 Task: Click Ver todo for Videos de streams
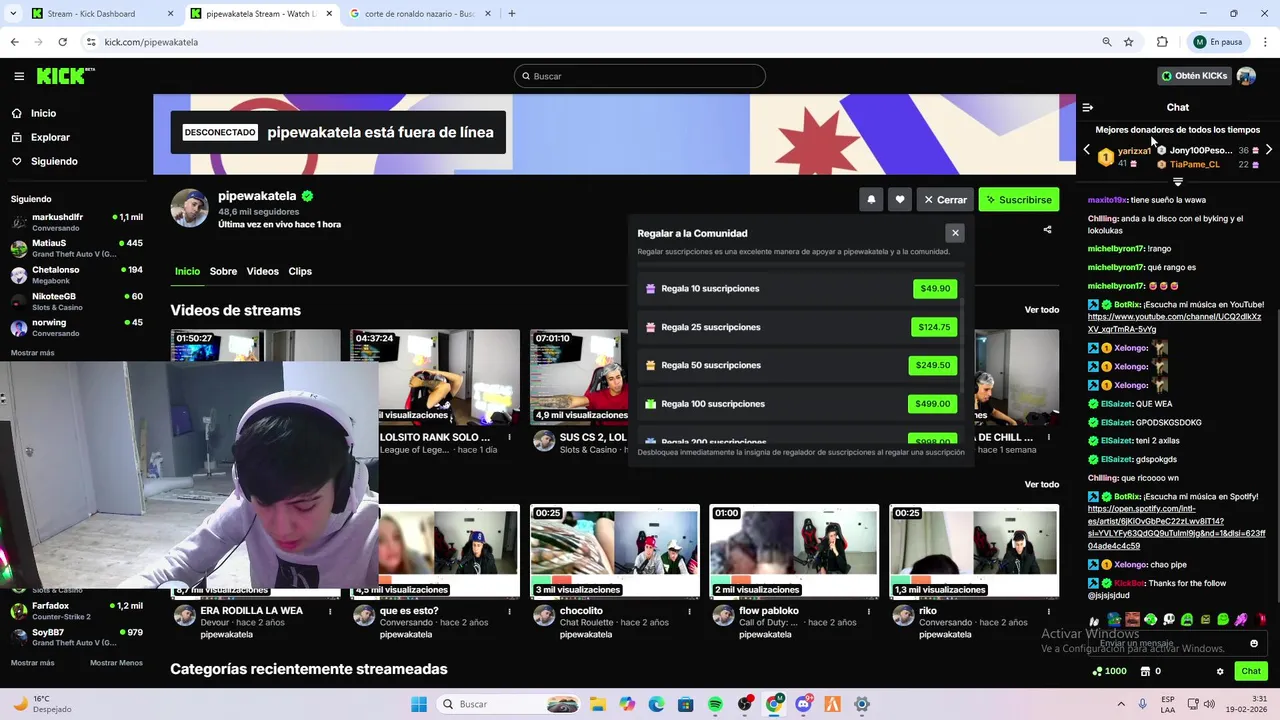pos(1042,310)
